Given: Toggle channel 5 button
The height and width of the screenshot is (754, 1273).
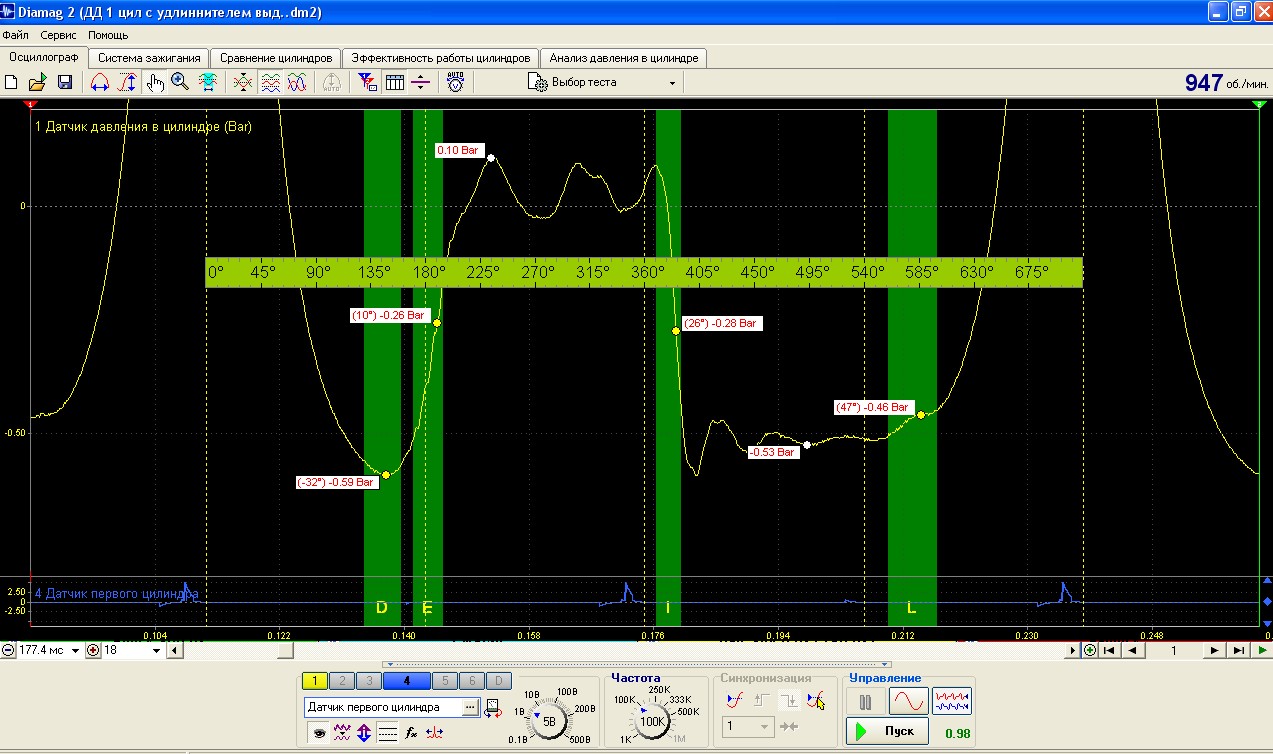Looking at the screenshot, I should coord(446,681).
